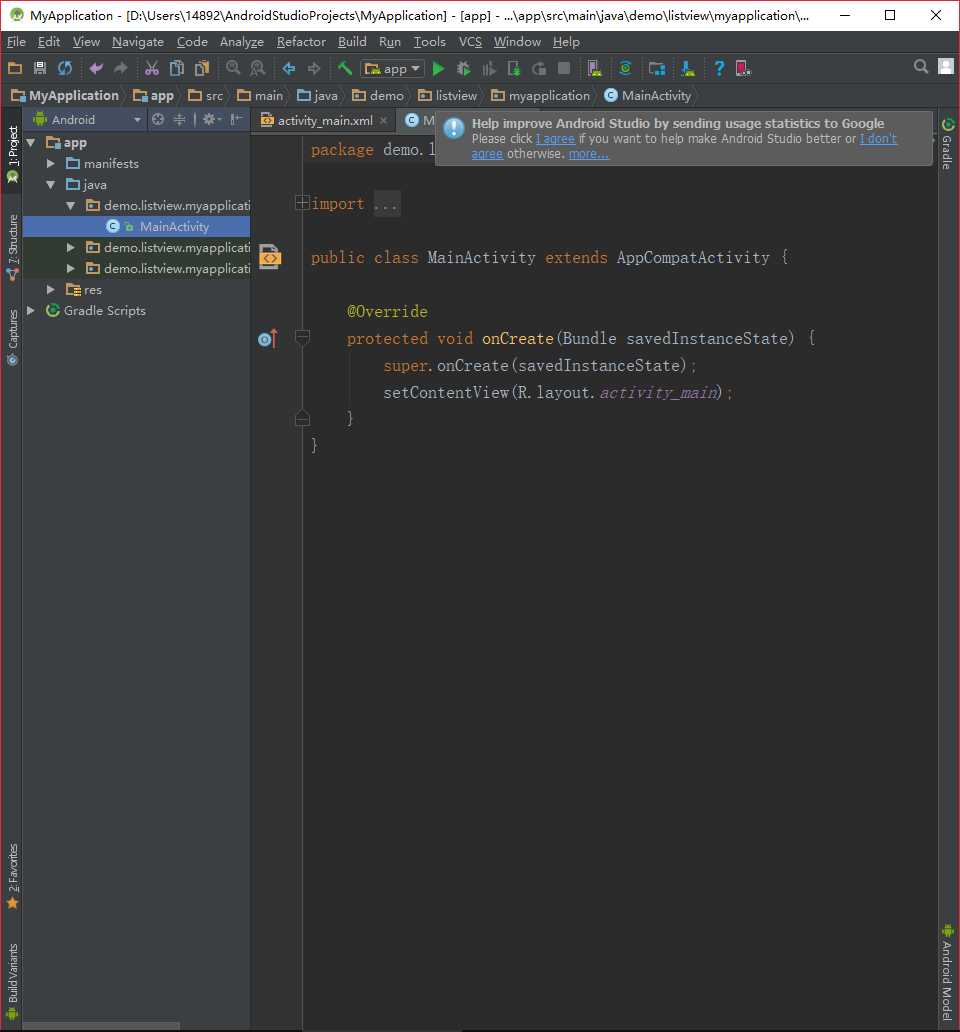
Task: Open the Project panel gear settings
Action: pyautogui.click(x=212, y=120)
